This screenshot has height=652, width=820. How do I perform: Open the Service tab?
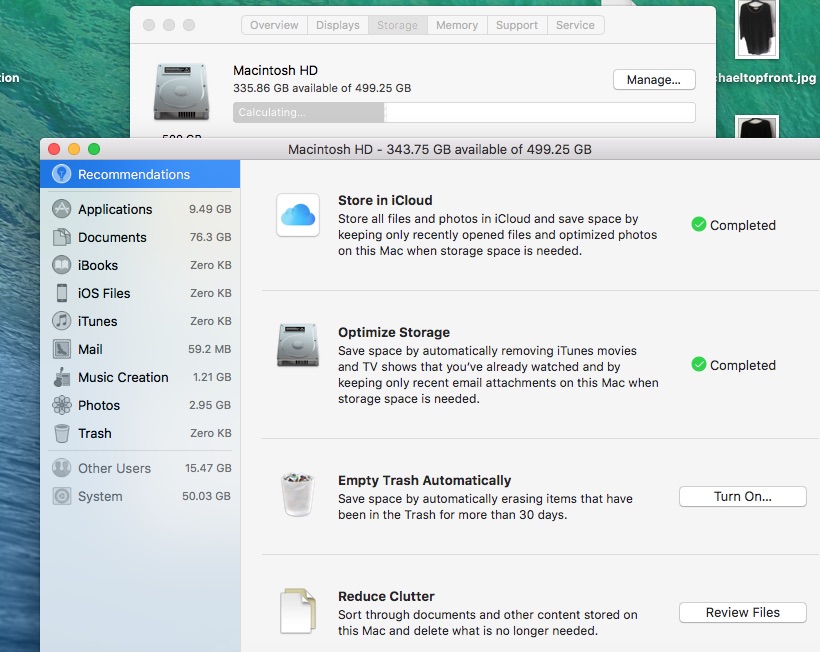coord(575,25)
